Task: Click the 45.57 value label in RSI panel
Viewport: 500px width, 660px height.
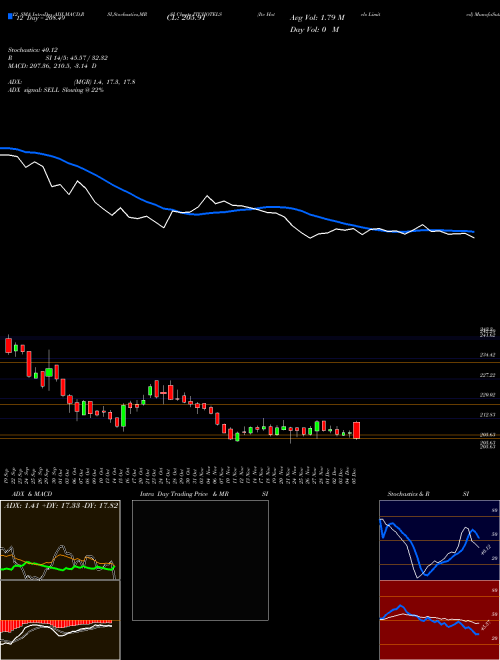Action: pos(486,626)
